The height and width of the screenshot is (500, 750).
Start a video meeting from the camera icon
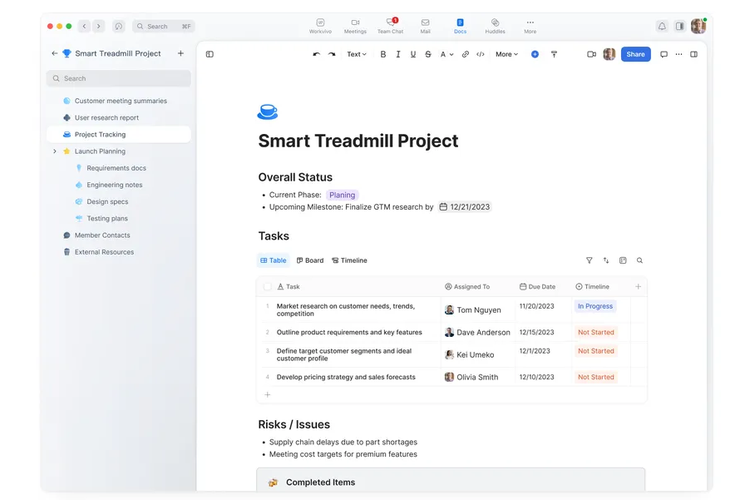[591, 54]
